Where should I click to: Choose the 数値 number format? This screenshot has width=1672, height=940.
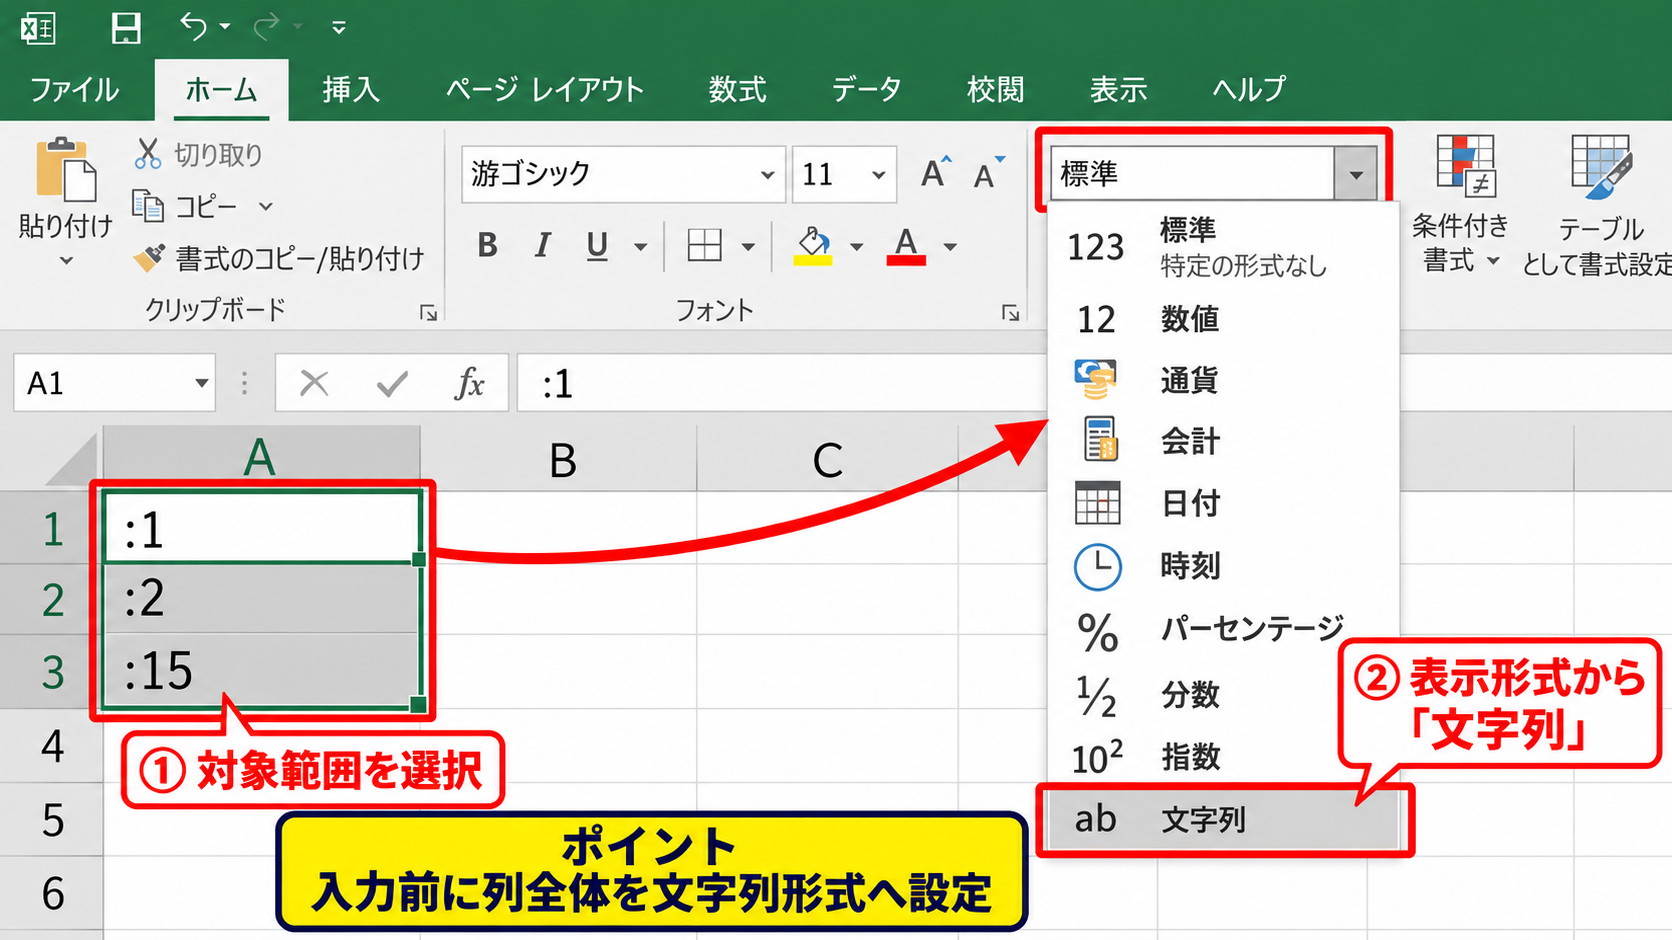click(1223, 319)
